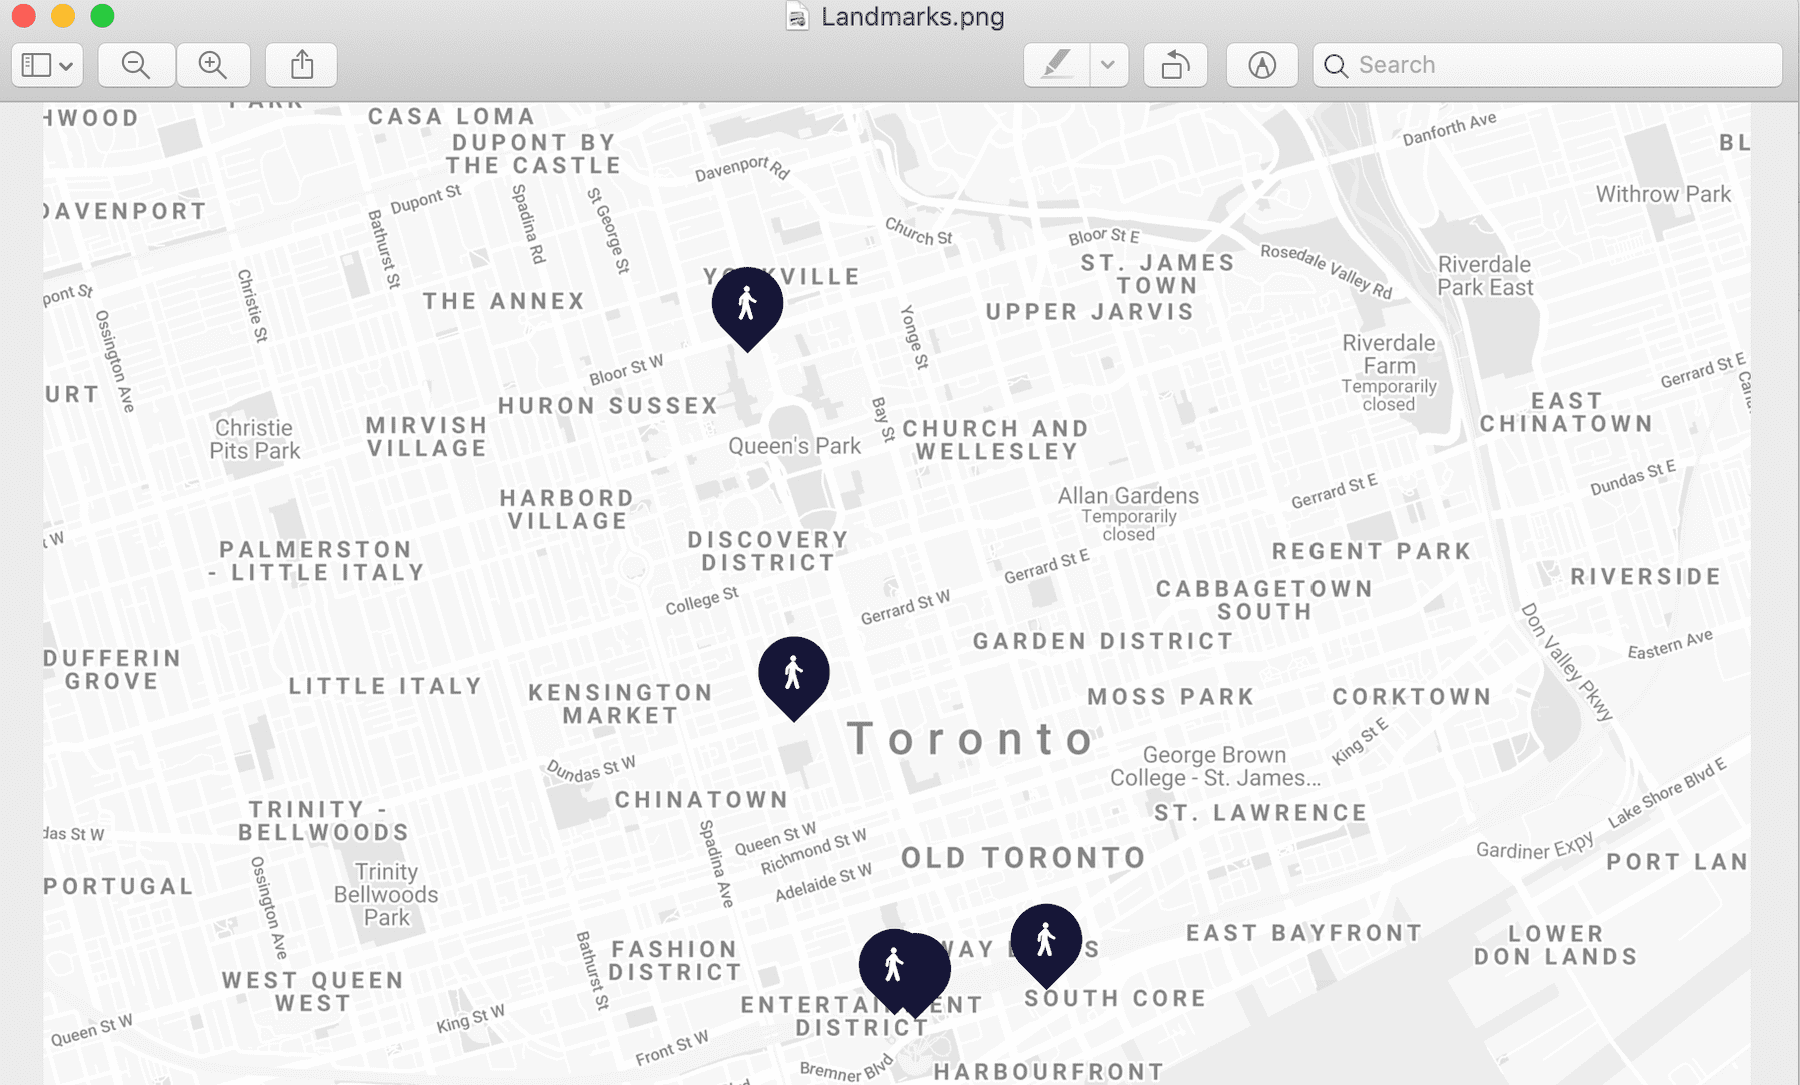Show the Markup toolbar
The image size is (1800, 1085).
click(x=1261, y=64)
